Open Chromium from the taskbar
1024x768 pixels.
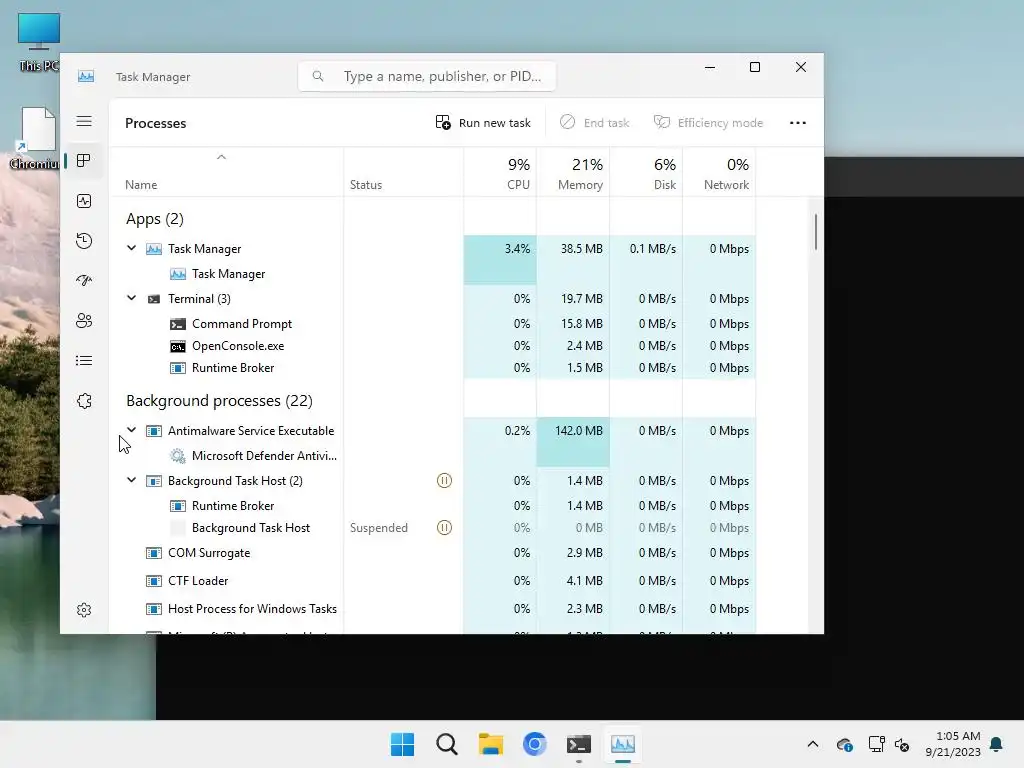(535, 744)
